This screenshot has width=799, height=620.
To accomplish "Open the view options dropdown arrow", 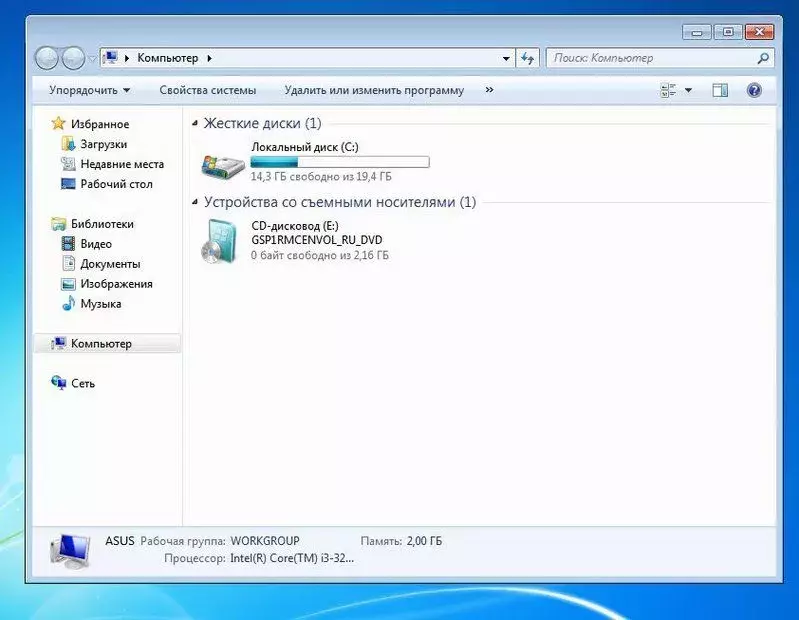I will (688, 91).
